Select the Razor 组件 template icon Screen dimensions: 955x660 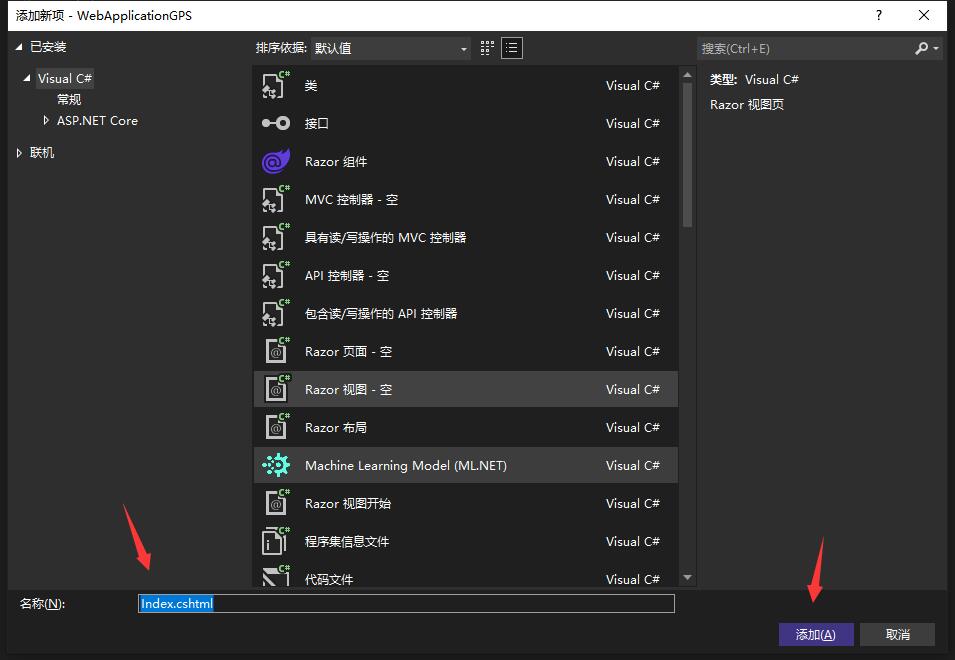[275, 161]
